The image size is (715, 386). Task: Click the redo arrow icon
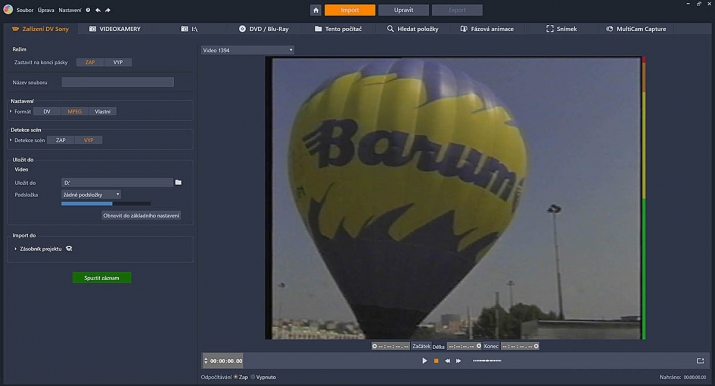coord(108,10)
